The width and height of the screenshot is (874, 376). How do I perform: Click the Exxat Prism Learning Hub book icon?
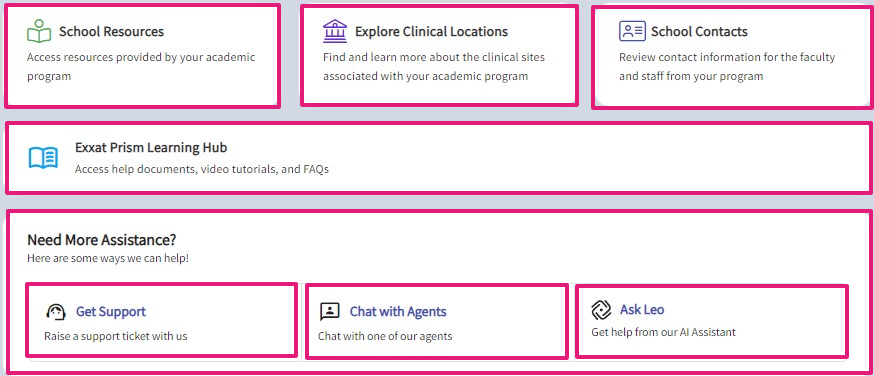tap(43, 158)
